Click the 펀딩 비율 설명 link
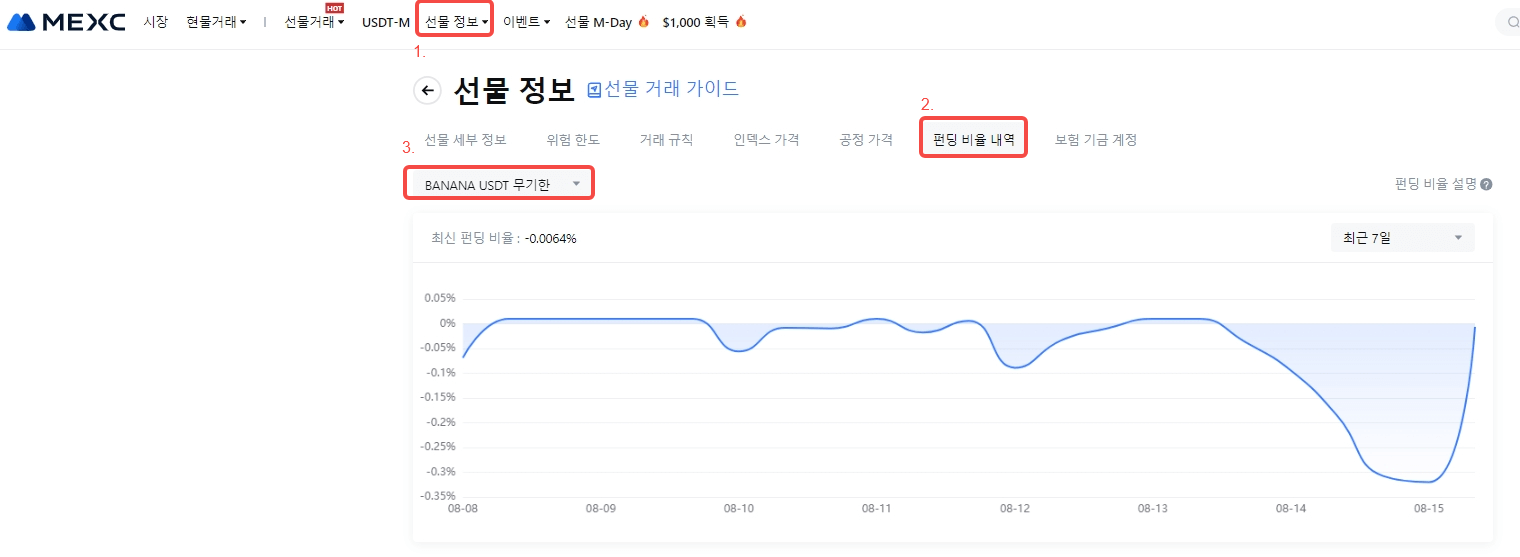1520x557 pixels. point(1435,184)
